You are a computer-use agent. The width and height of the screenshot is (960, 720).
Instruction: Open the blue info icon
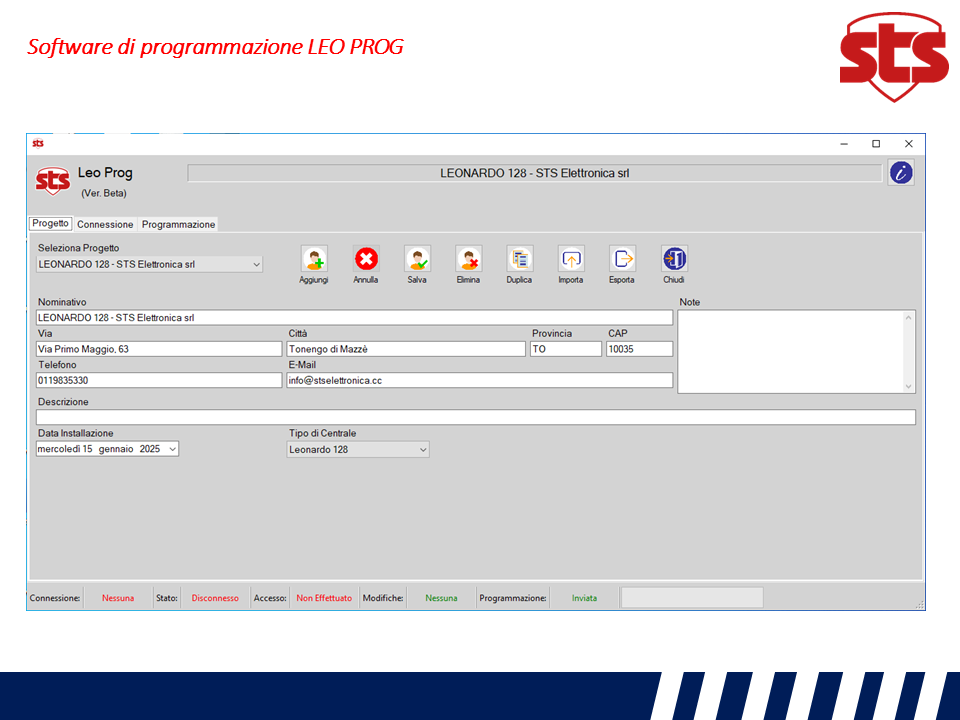901,173
